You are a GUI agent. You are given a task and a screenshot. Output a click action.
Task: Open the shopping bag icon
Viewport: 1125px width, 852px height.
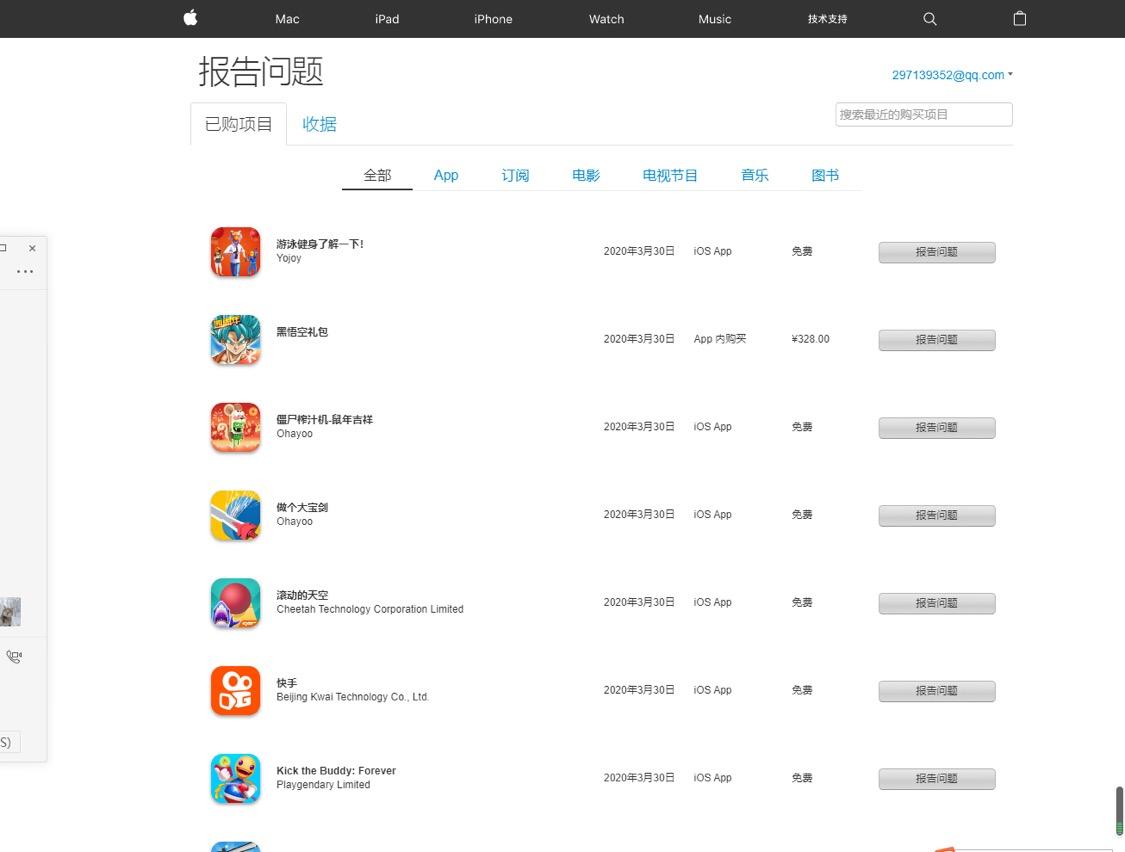1020,19
